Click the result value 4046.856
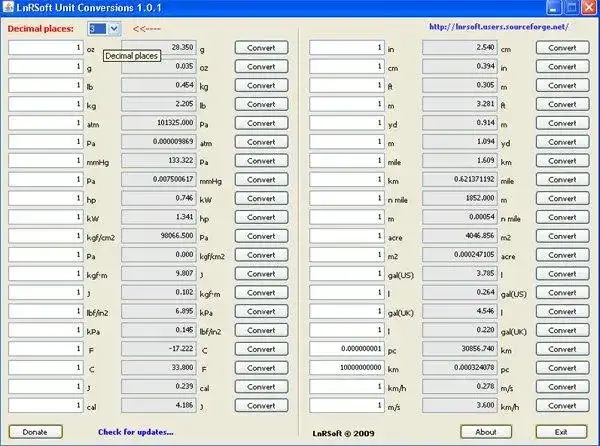The height and width of the screenshot is (446, 600). [x=460, y=236]
